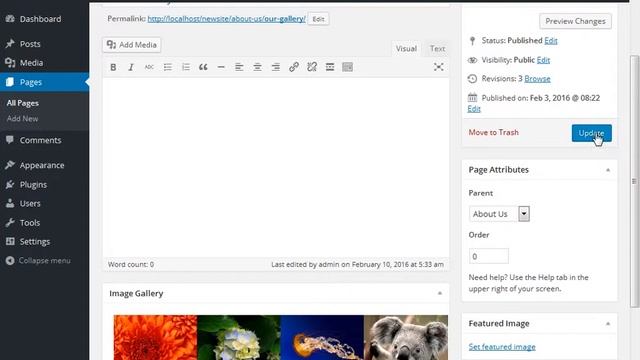640x360 pixels.
Task: Move this page to Trash
Action: pos(493,132)
